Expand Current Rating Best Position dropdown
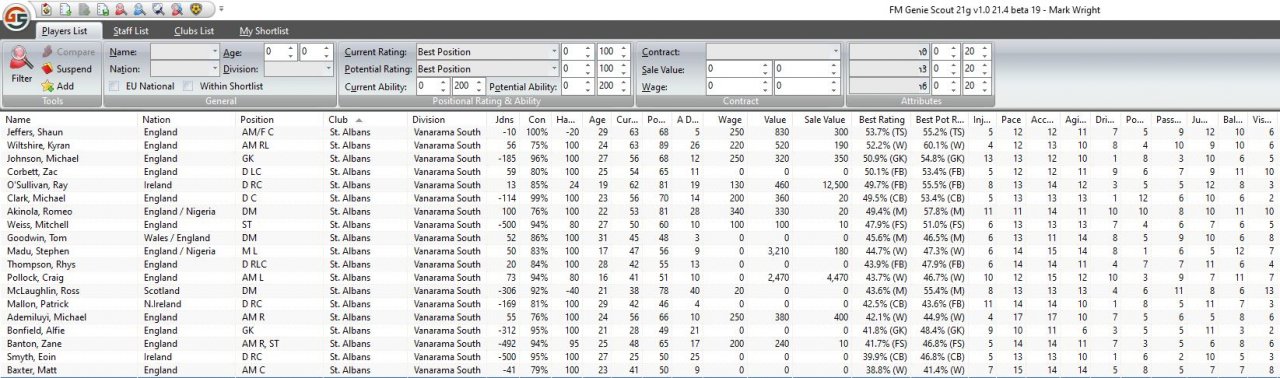The image size is (1280, 378). [553, 52]
